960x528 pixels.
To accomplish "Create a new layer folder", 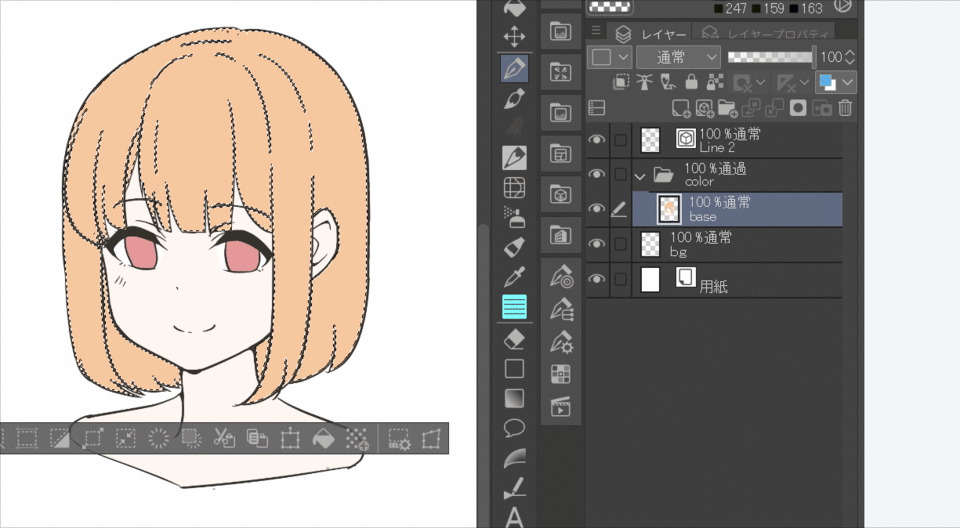I will (727, 108).
